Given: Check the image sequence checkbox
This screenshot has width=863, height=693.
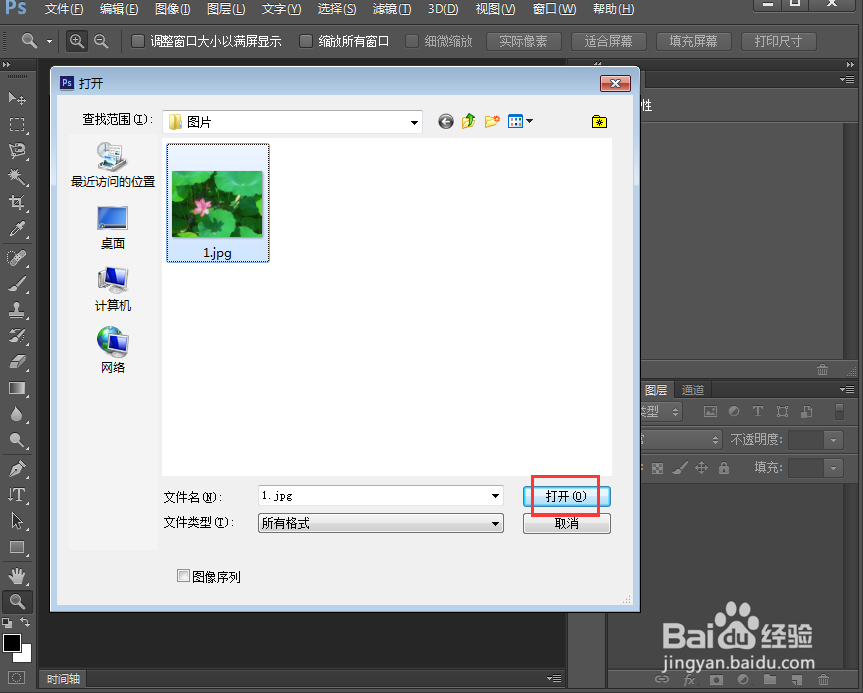Looking at the screenshot, I should (183, 576).
